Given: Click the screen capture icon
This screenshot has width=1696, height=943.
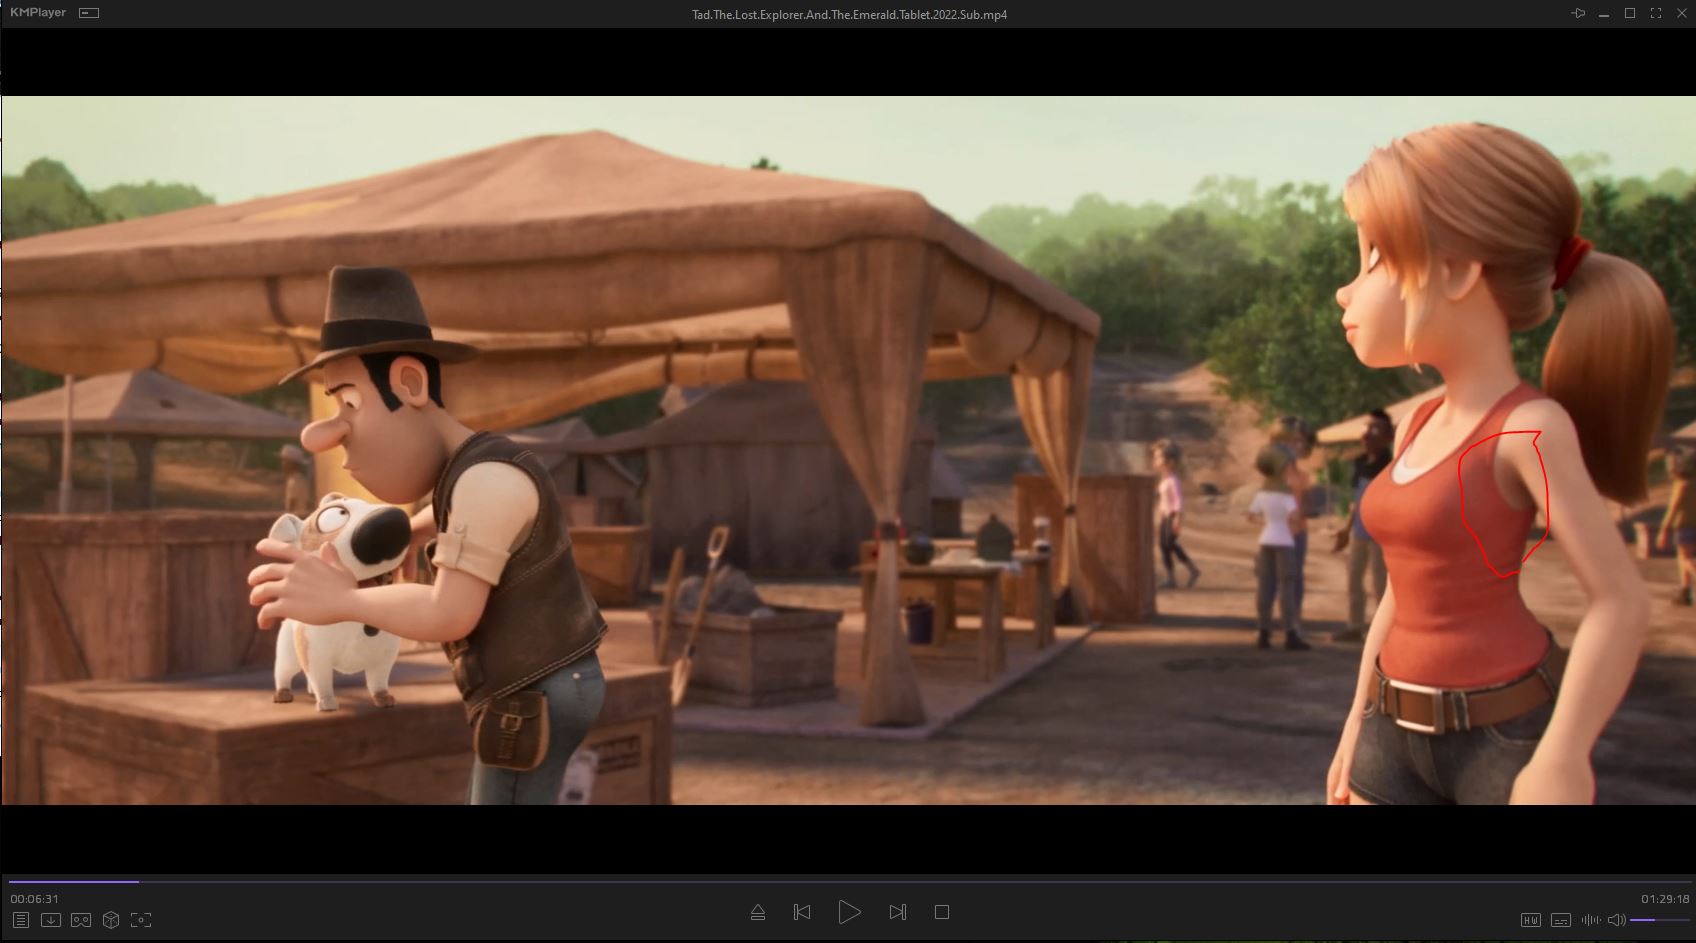Looking at the screenshot, I should [141, 920].
